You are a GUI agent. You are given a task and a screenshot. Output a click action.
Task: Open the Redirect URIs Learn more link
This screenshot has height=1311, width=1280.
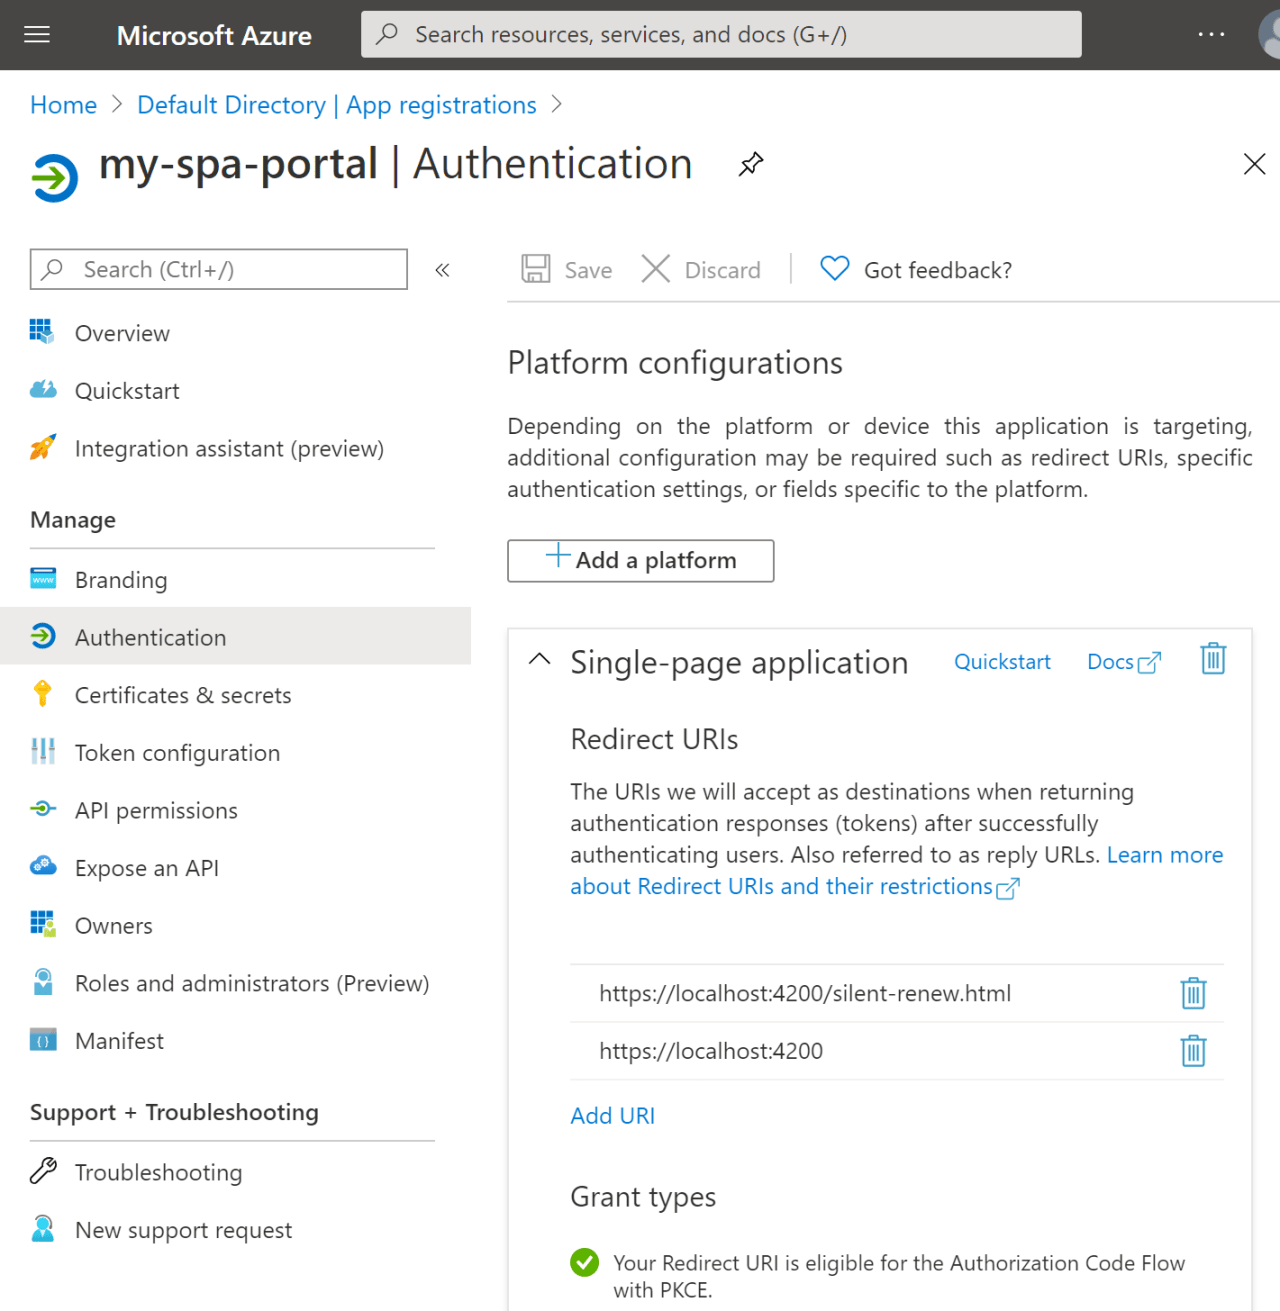pyautogui.click(x=1164, y=855)
